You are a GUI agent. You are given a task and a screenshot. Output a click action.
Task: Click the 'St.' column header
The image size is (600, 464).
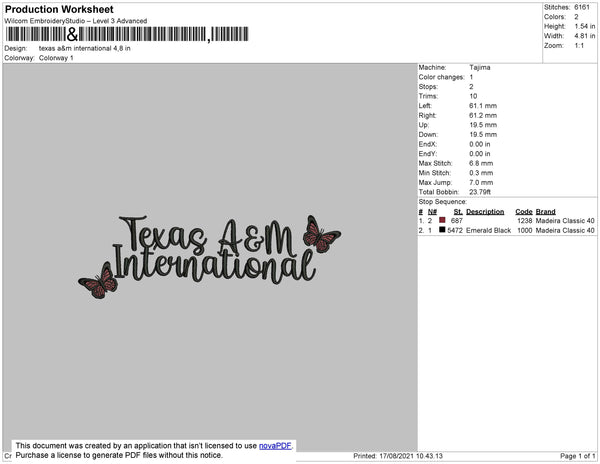(458, 212)
